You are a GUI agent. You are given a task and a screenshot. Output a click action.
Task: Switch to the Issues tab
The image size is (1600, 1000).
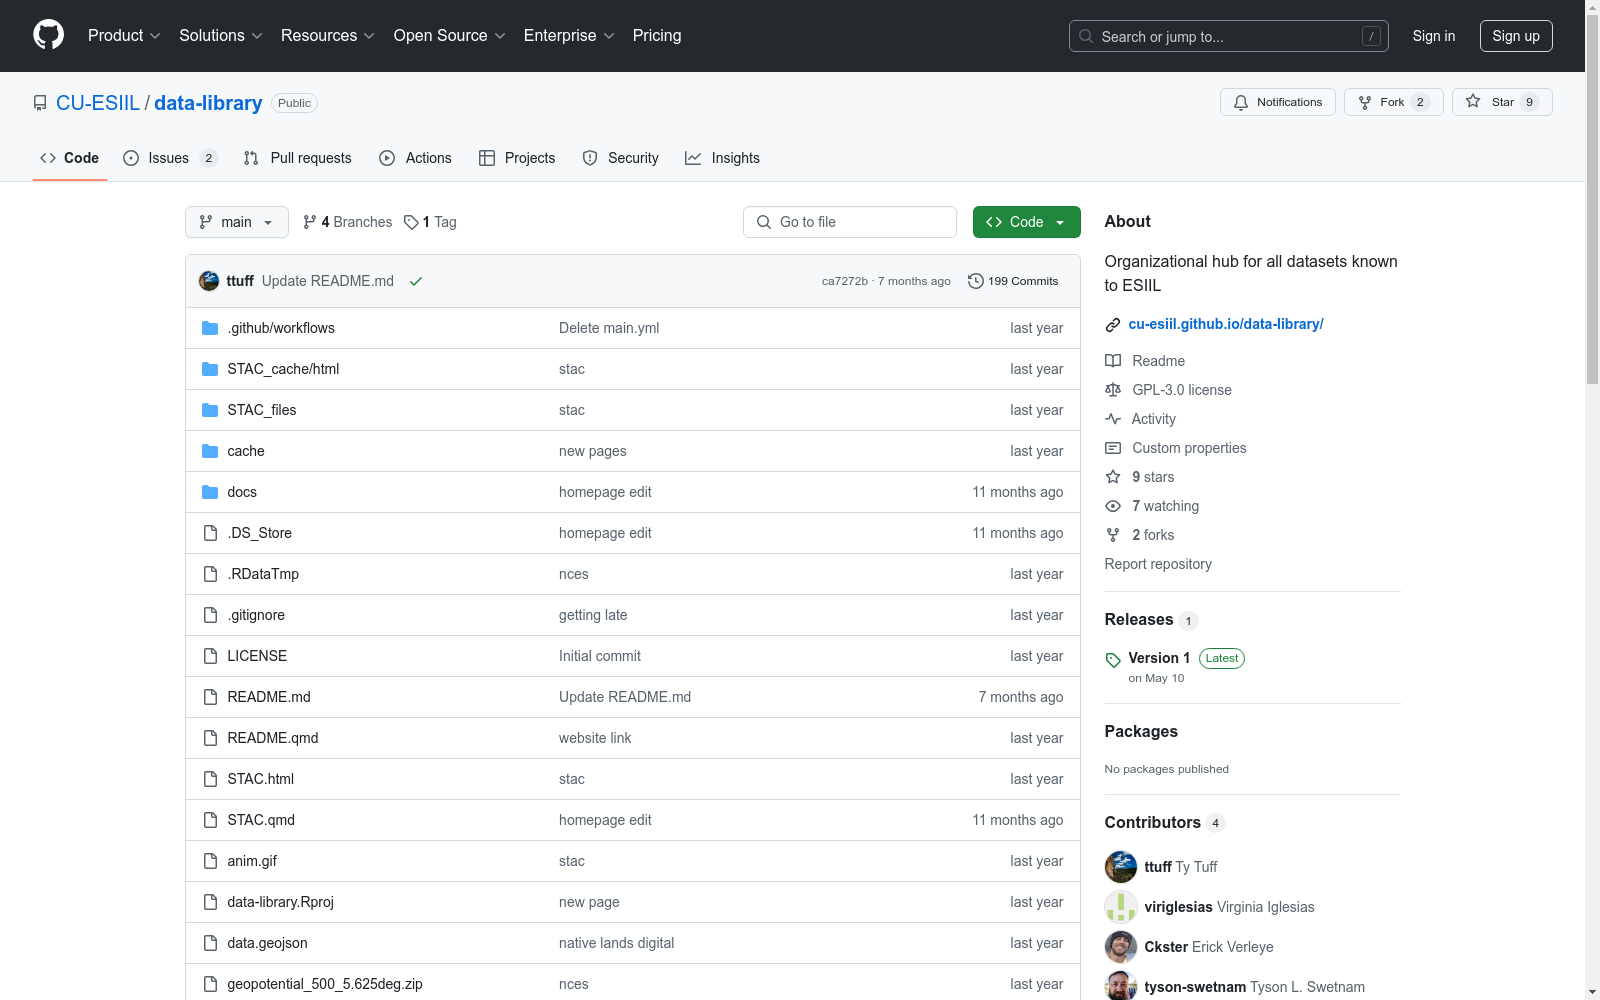click(x=170, y=158)
